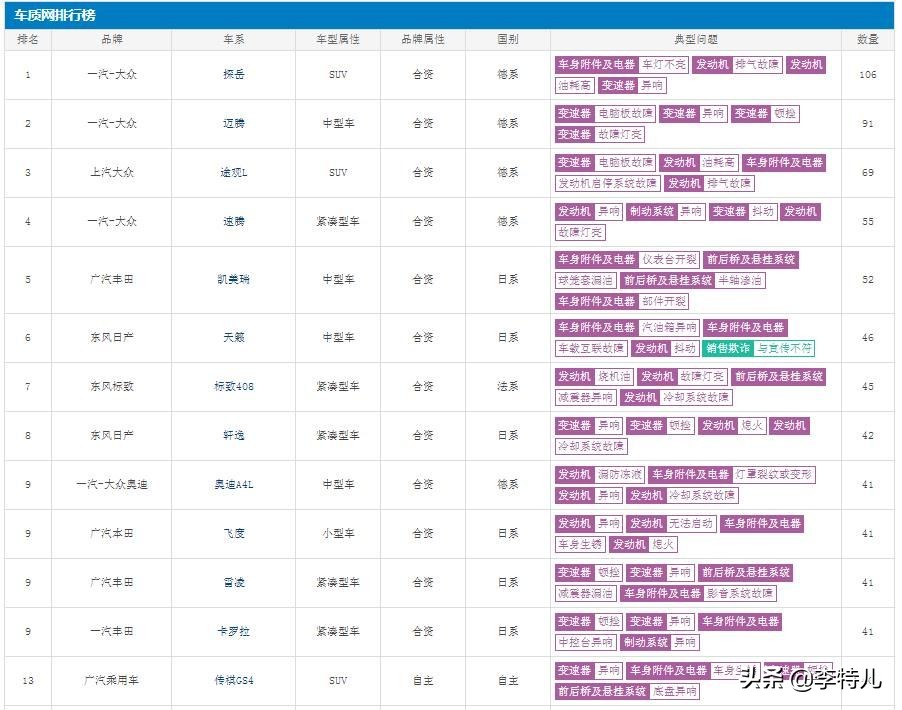Click the 品牌 column header
Viewport: 902px width, 710px height.
coord(112,39)
